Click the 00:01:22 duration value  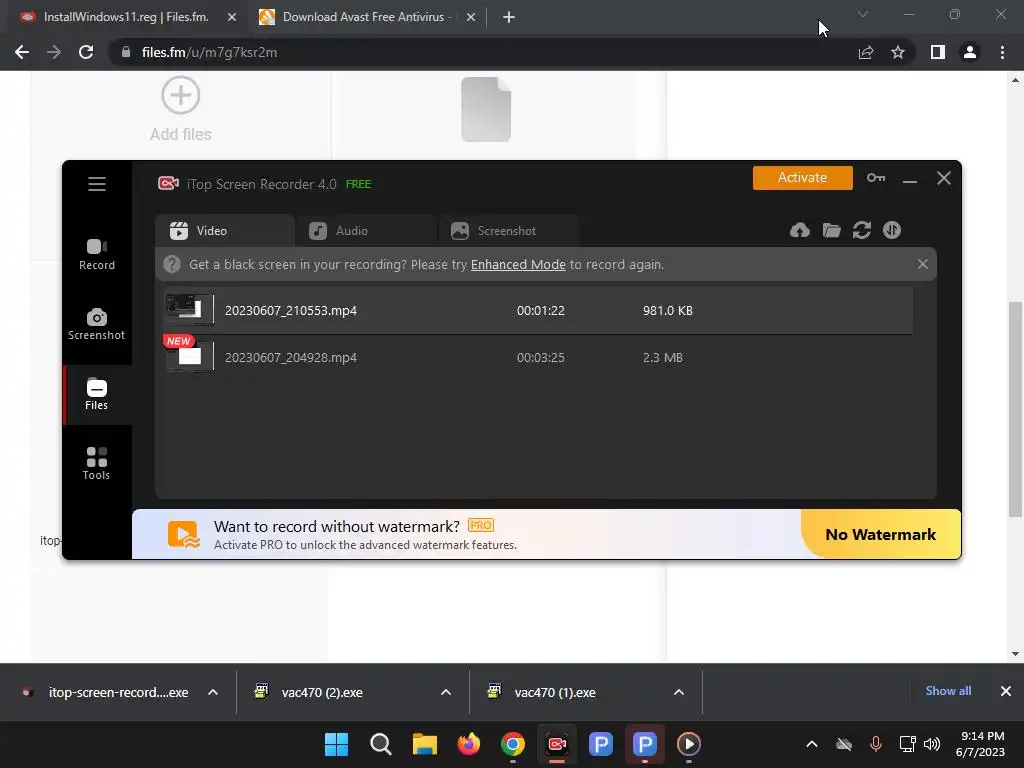pos(541,311)
